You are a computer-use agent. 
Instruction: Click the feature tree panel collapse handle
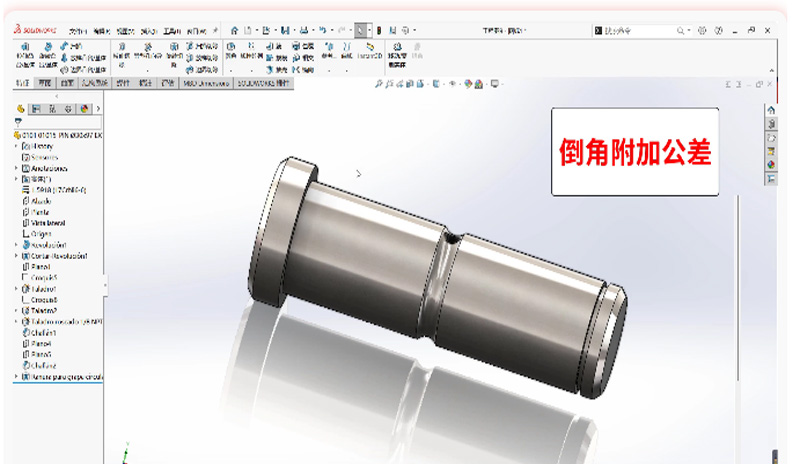click(x=105, y=284)
